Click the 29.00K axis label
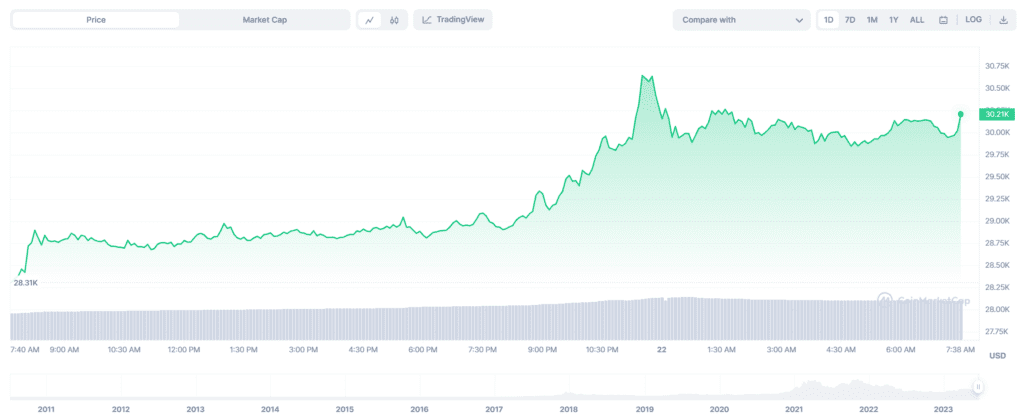1024x420 pixels. 997,221
